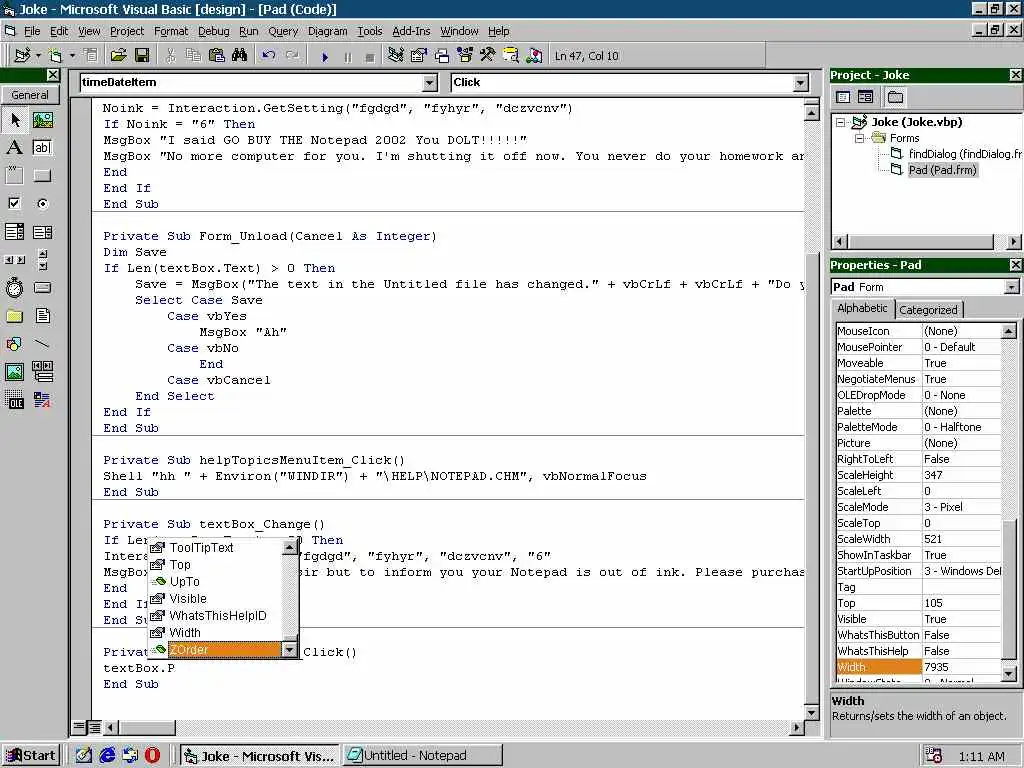Click View Object in Project panel
The image size is (1024, 768).
coord(865,97)
